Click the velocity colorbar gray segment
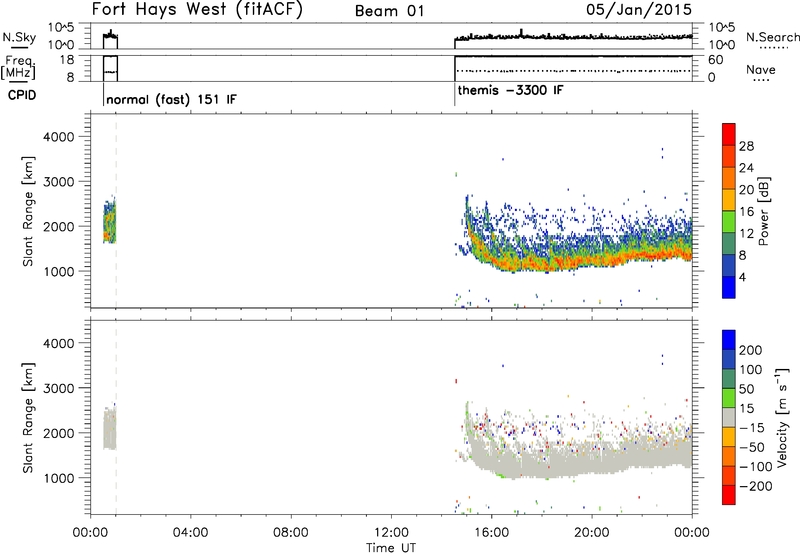The width and height of the screenshot is (800, 554). (729, 417)
